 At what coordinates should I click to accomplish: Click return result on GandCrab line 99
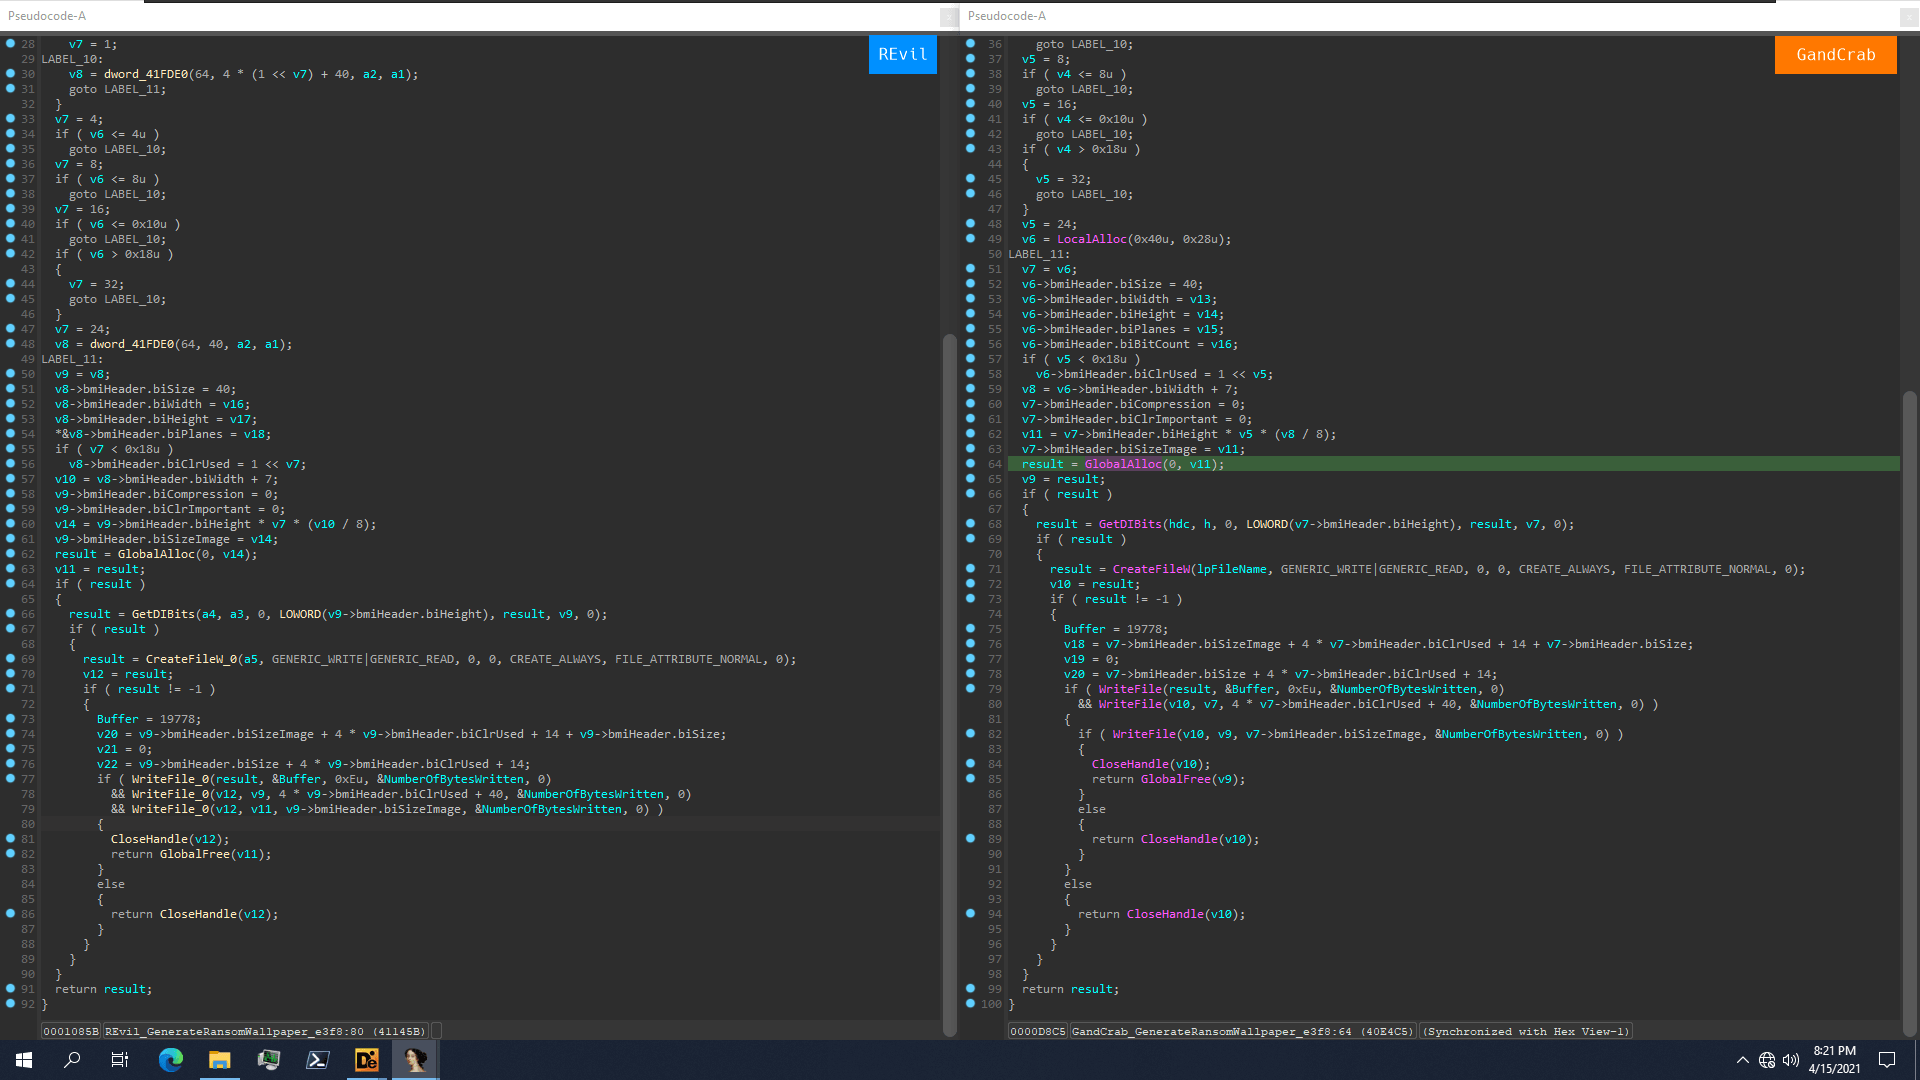(1070, 989)
